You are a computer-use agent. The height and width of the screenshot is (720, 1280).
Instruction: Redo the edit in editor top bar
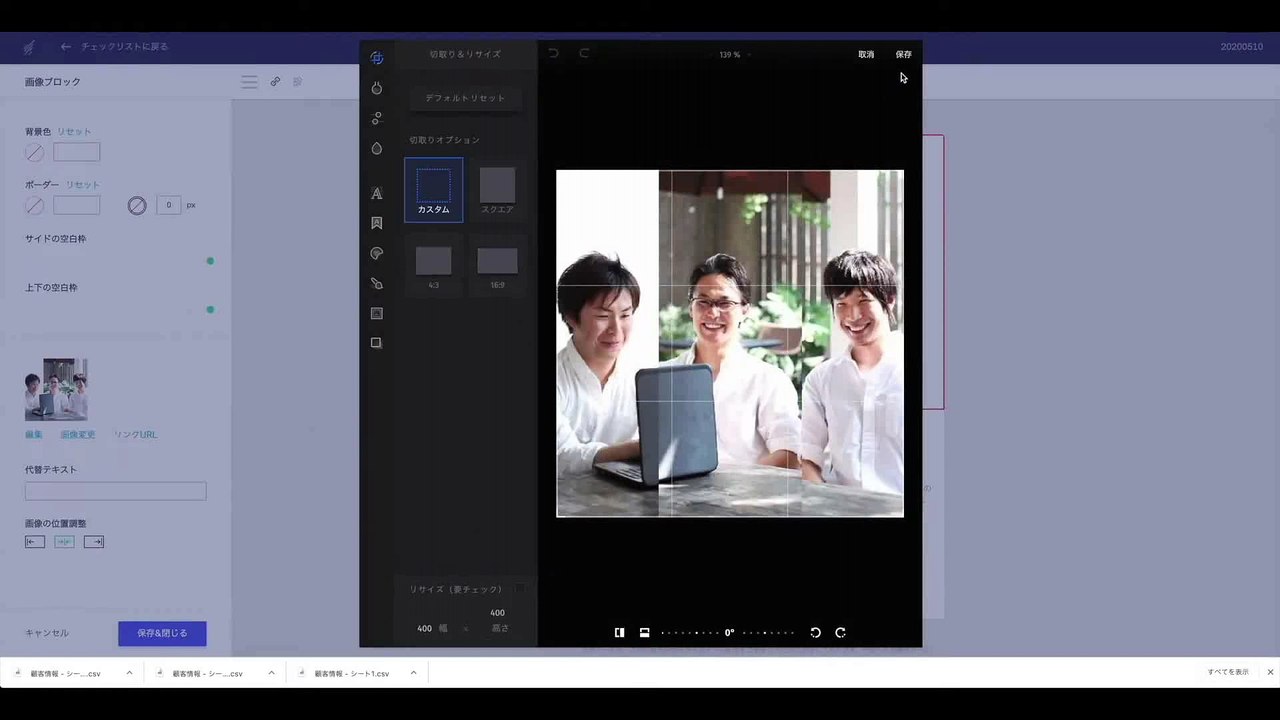pyautogui.click(x=584, y=53)
